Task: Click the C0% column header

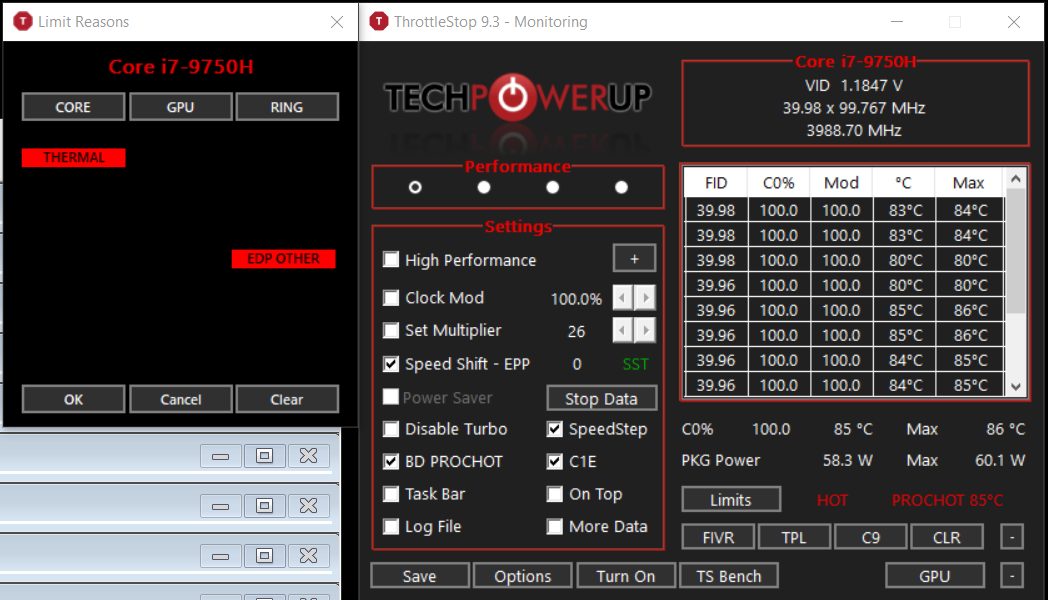Action: point(779,183)
